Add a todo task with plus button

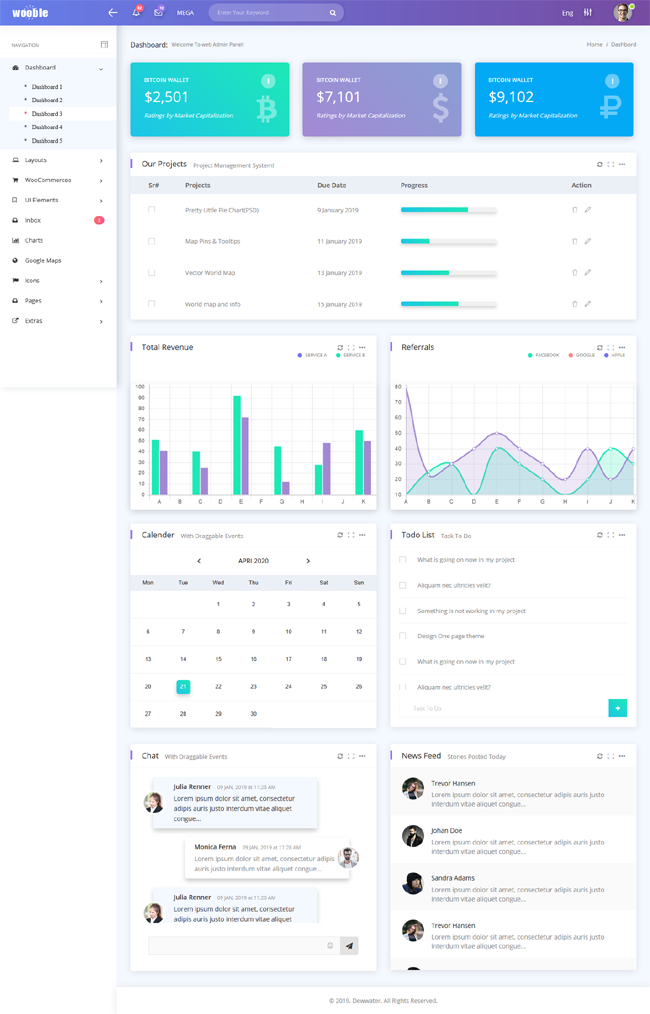coord(618,708)
